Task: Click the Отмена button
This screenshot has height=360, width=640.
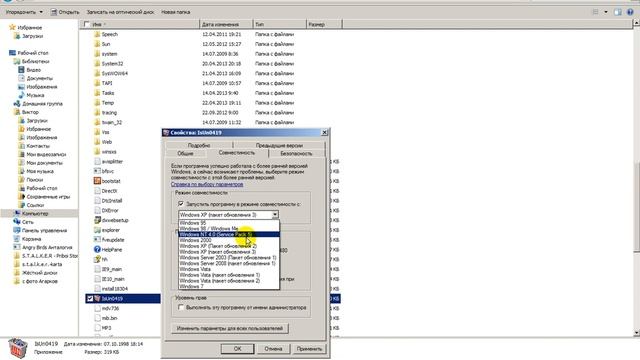Action: click(x=273, y=349)
